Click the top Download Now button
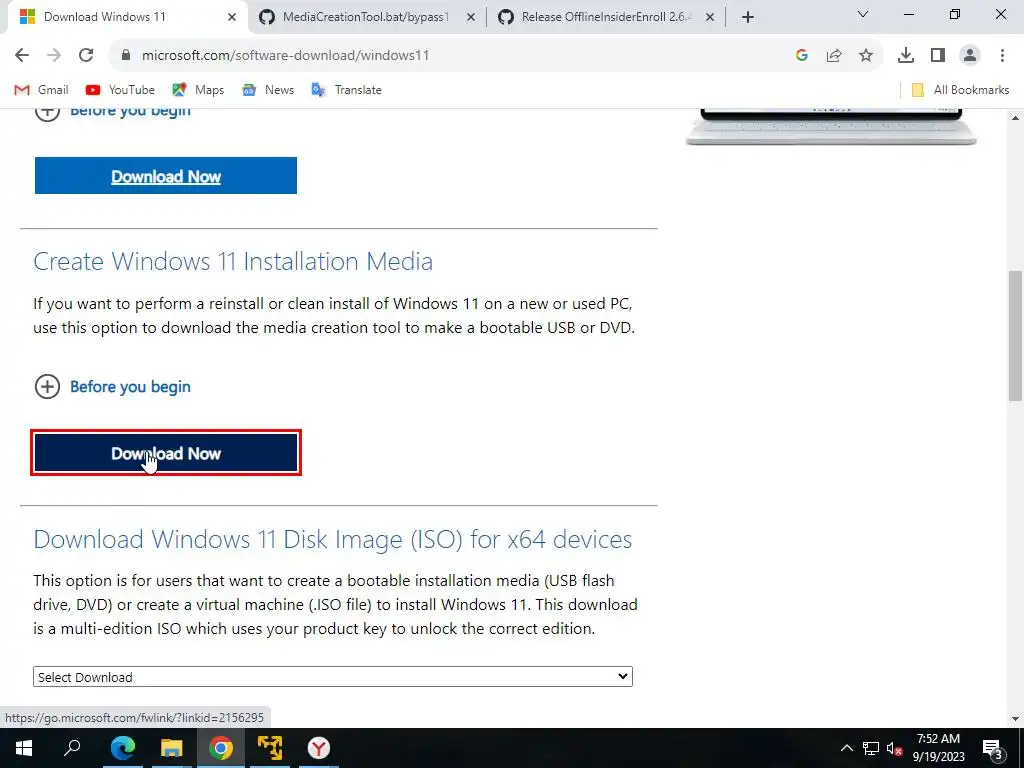This screenshot has height=768, width=1024. point(166,176)
